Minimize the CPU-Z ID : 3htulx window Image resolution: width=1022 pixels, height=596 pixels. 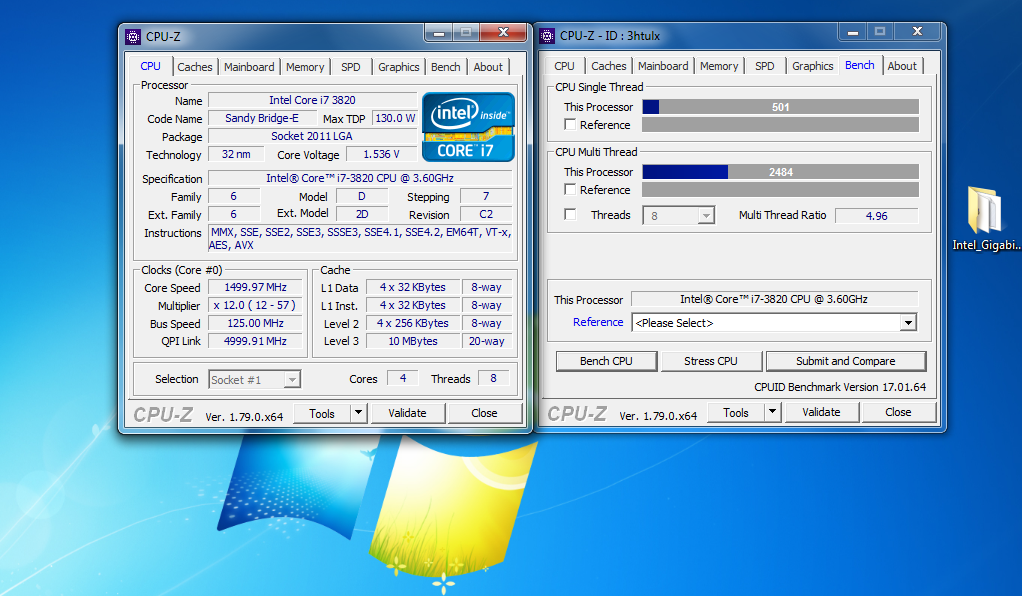tap(853, 31)
